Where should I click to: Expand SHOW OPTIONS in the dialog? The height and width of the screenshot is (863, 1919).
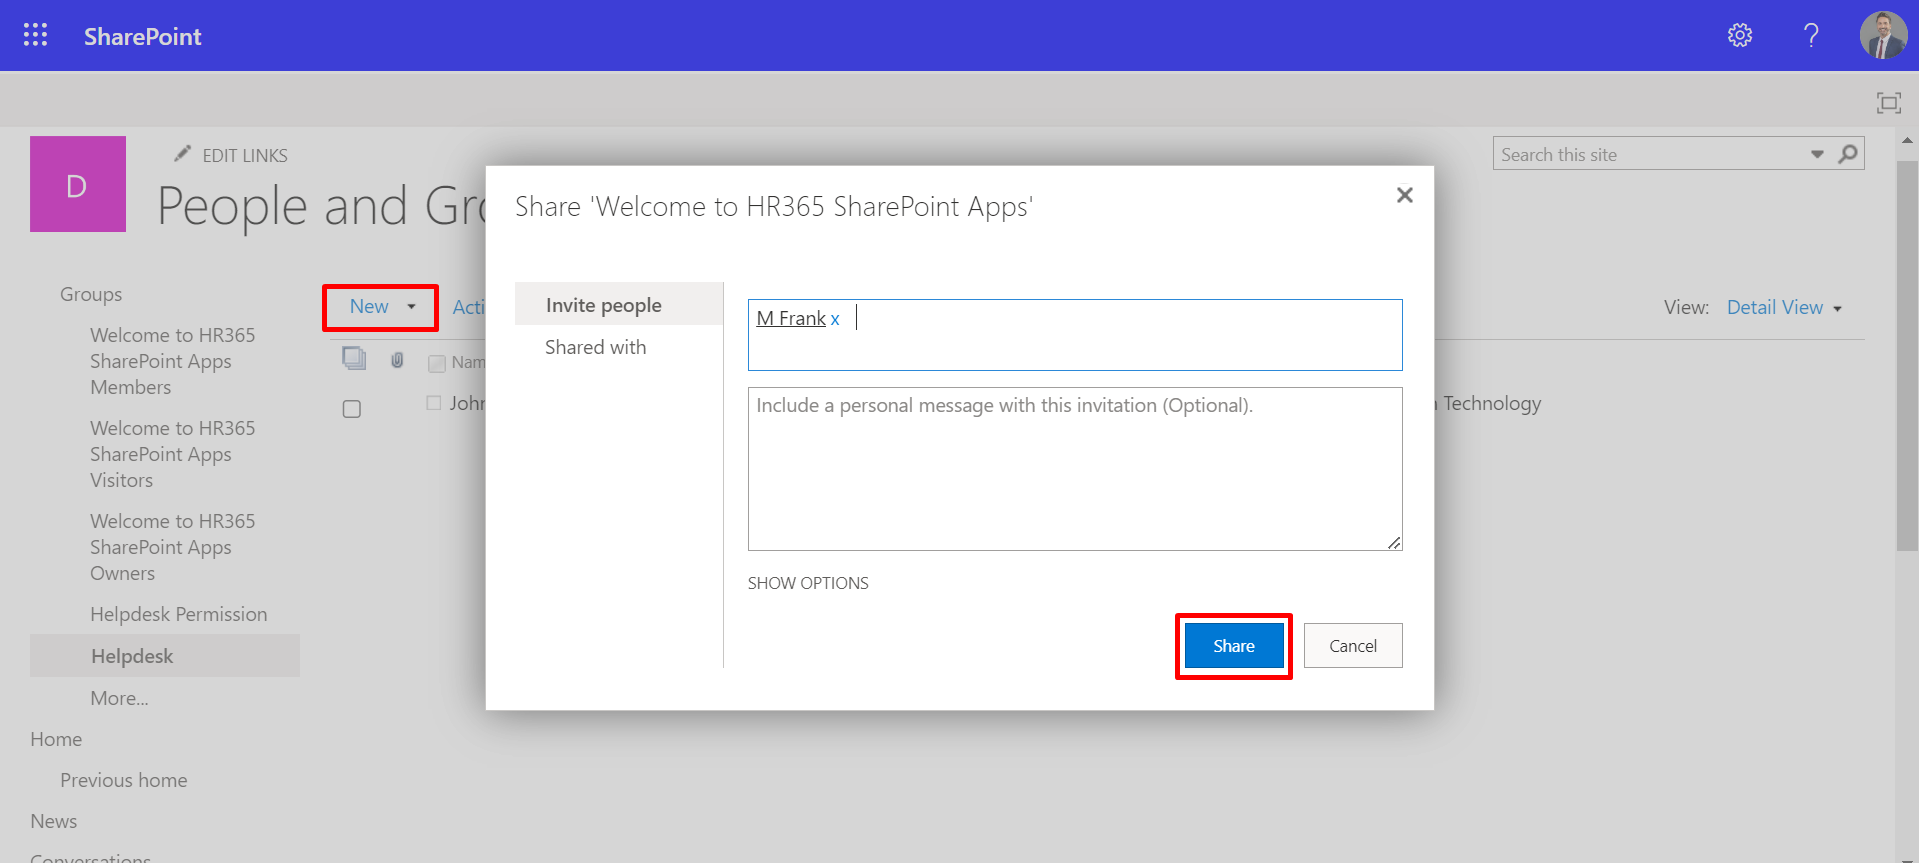(808, 583)
